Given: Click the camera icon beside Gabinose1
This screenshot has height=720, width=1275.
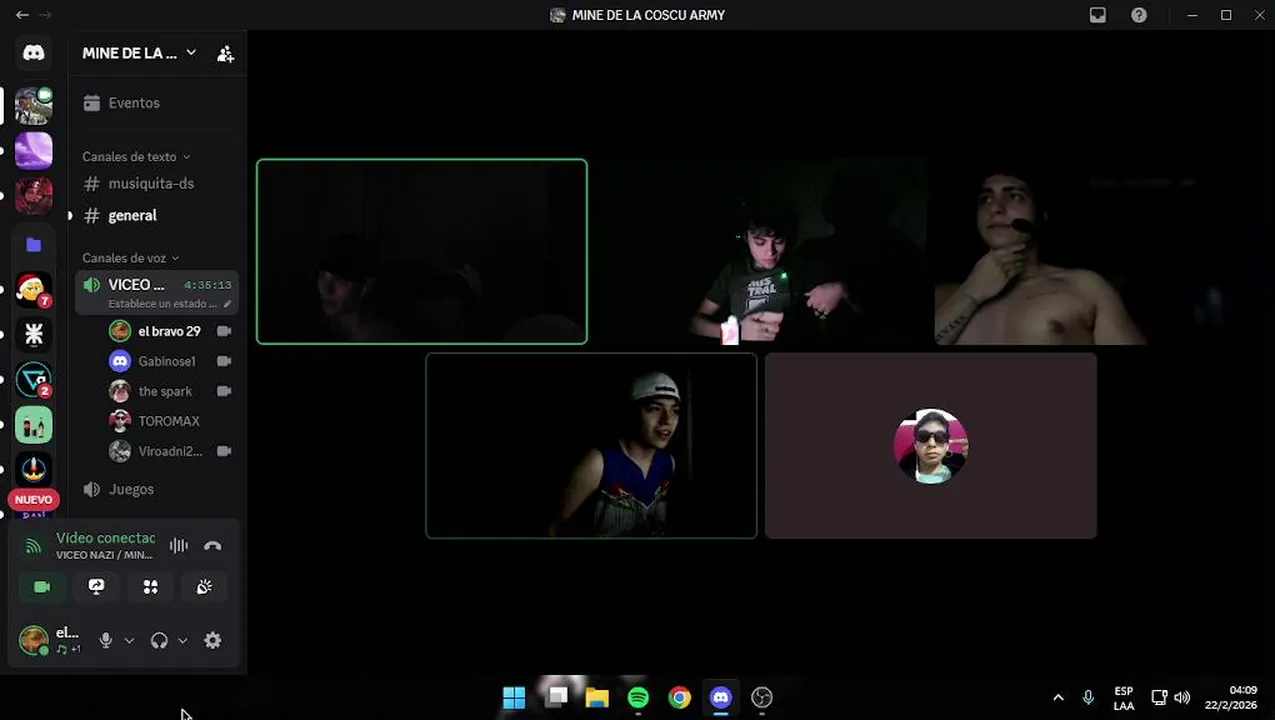Looking at the screenshot, I should (x=224, y=361).
